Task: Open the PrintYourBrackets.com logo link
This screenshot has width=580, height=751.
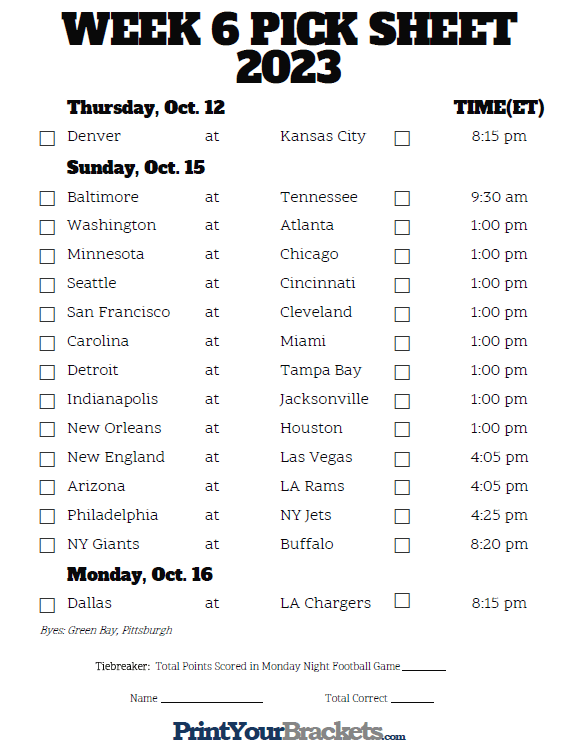Action: click(289, 731)
